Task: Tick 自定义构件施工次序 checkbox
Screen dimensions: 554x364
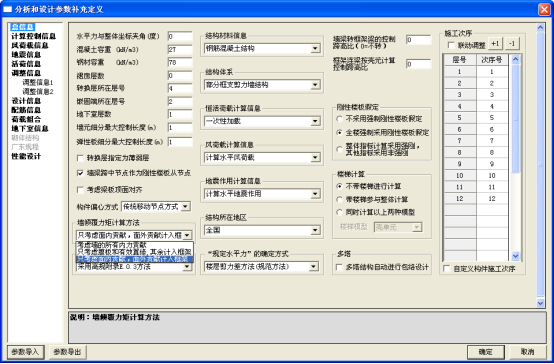Action: [x=447, y=269]
